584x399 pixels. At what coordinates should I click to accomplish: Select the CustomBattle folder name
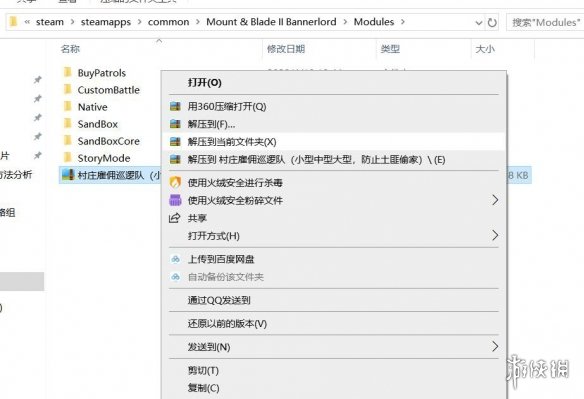[x=108, y=90]
